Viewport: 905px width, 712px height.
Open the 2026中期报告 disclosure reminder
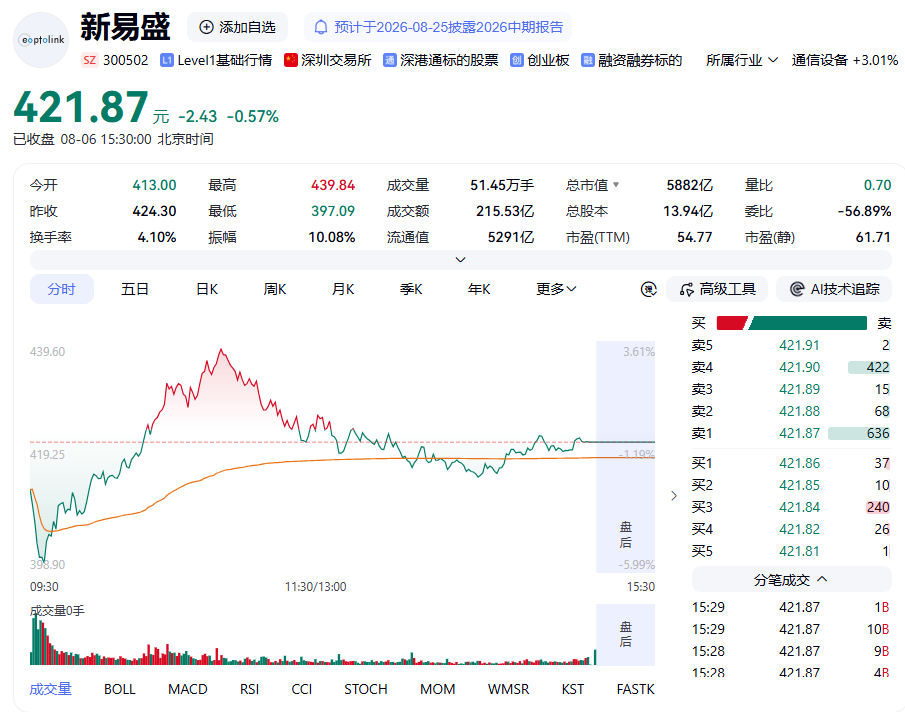click(x=438, y=27)
